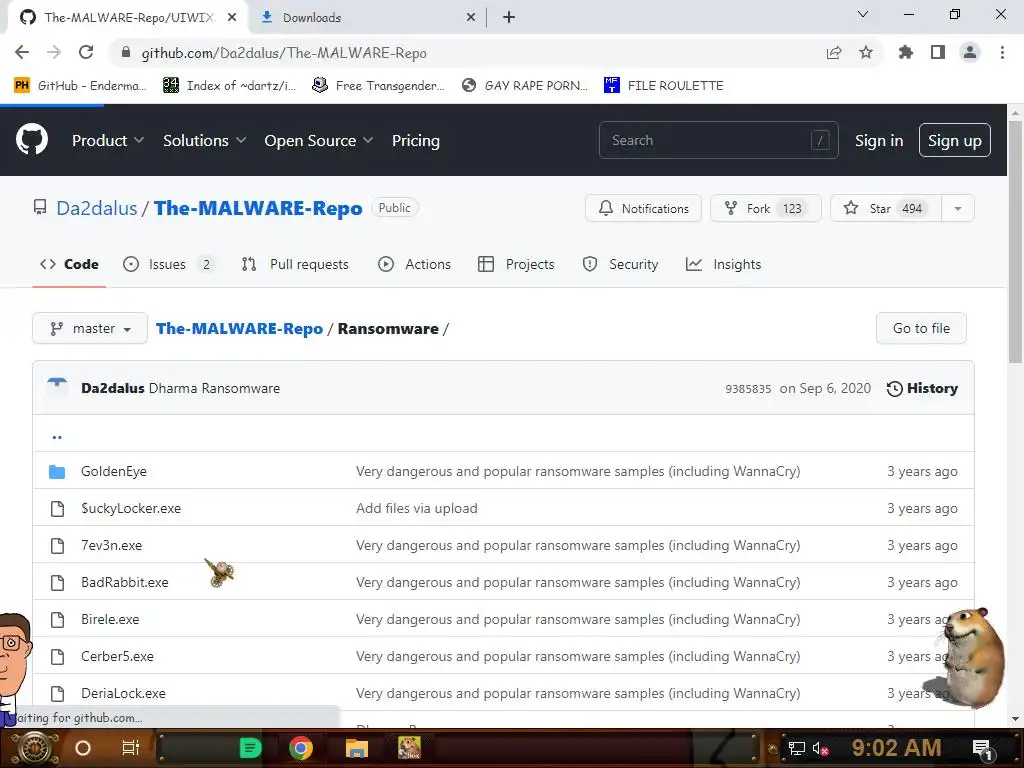This screenshot has height=768, width=1024.
Task: Bookmark this page with star icon
Action: pos(866,52)
